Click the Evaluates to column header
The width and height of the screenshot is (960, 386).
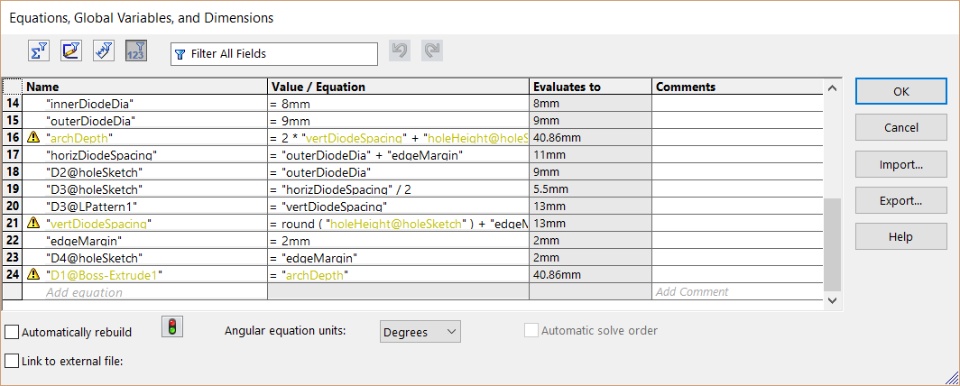(x=590, y=87)
